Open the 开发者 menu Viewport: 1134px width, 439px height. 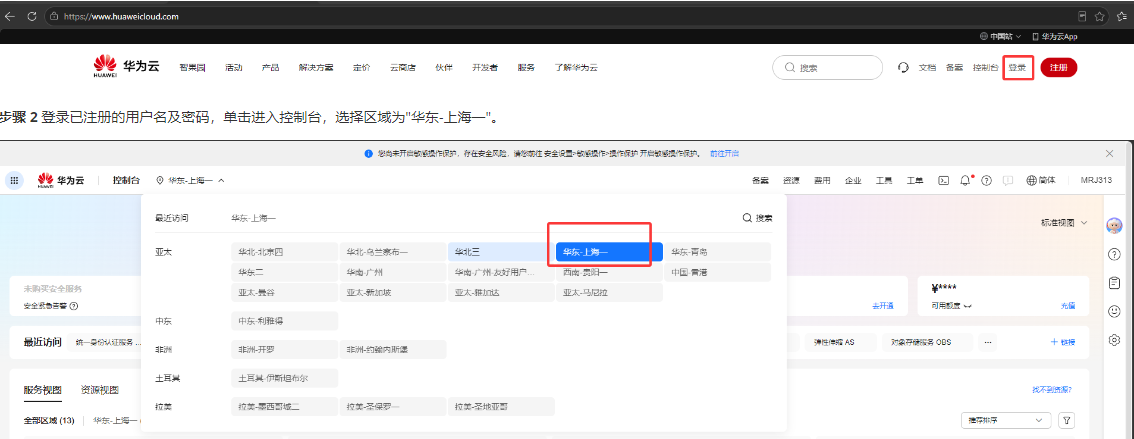point(485,67)
